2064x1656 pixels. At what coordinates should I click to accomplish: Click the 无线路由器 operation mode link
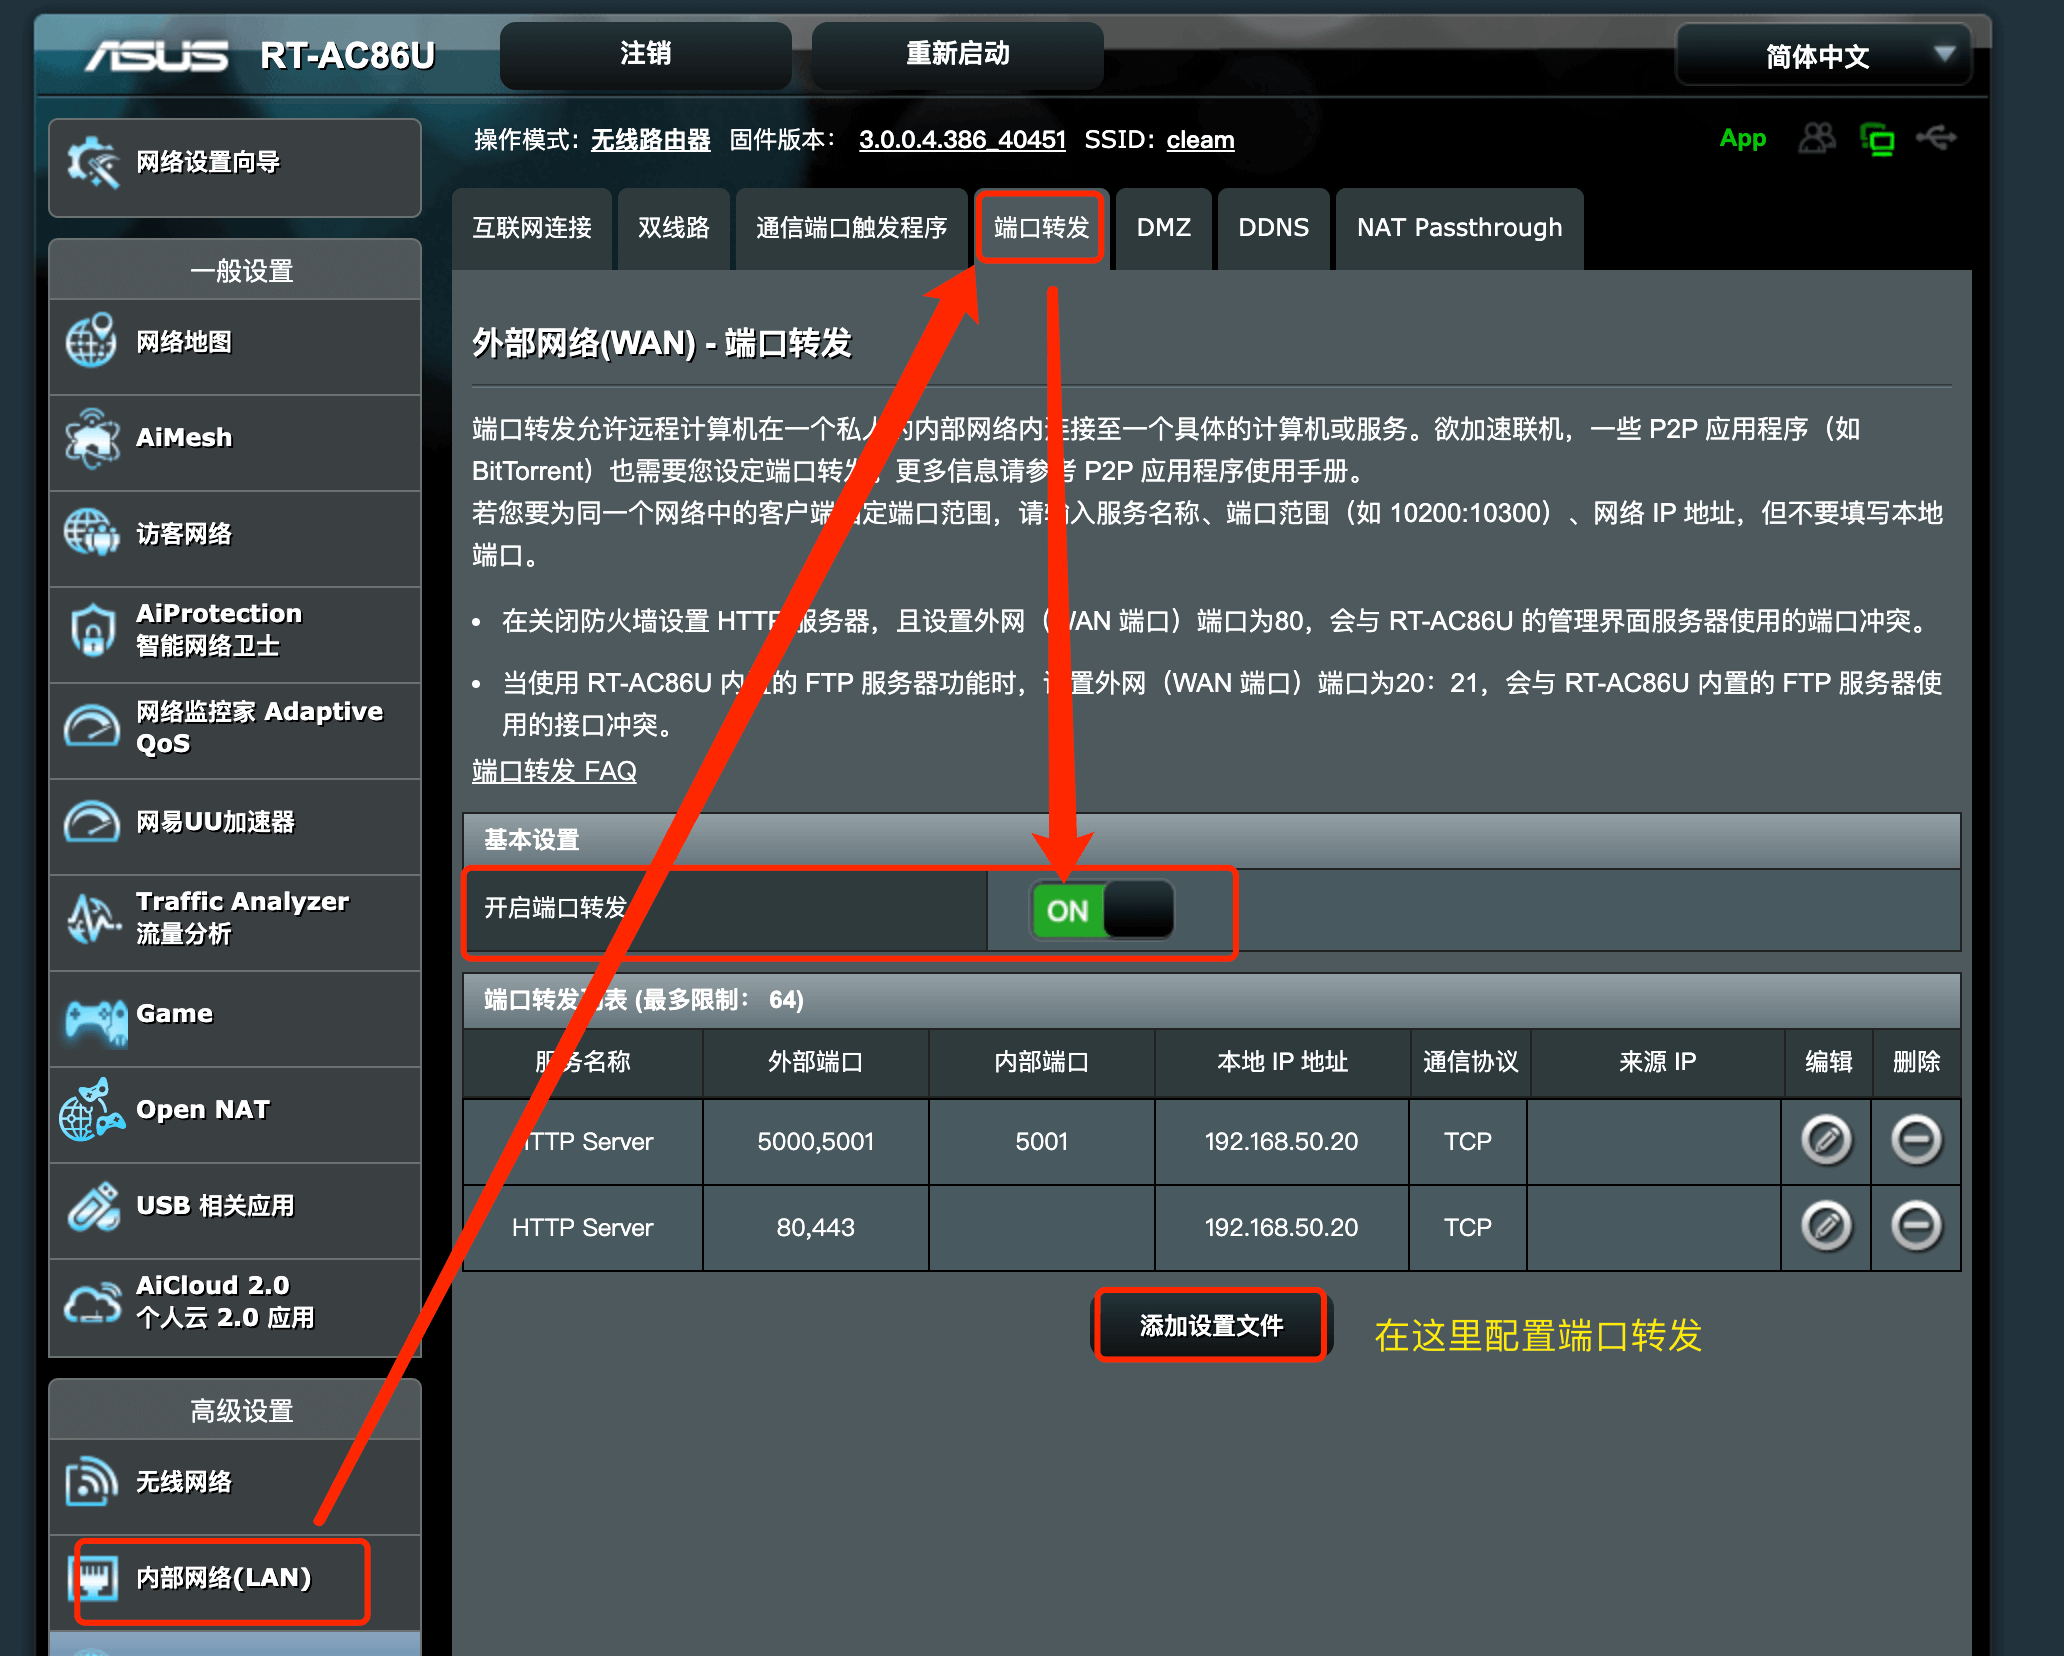coord(651,140)
